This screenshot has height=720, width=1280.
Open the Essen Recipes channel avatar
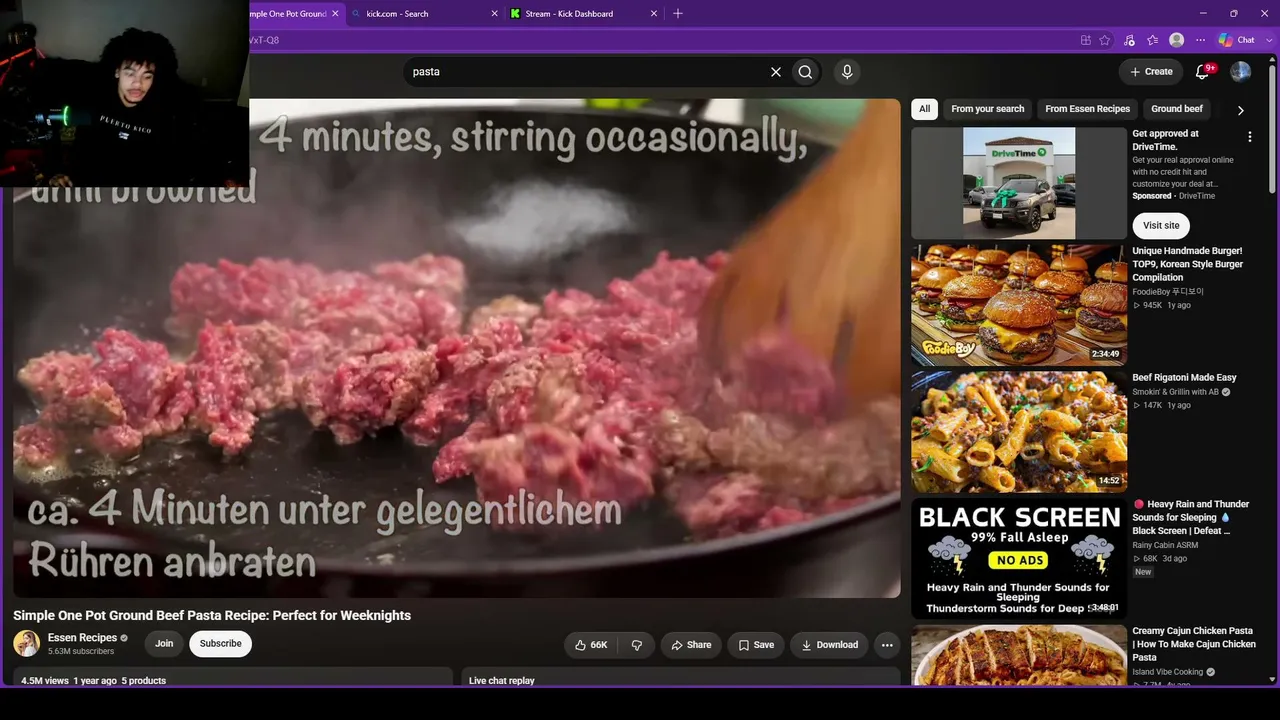(x=26, y=644)
